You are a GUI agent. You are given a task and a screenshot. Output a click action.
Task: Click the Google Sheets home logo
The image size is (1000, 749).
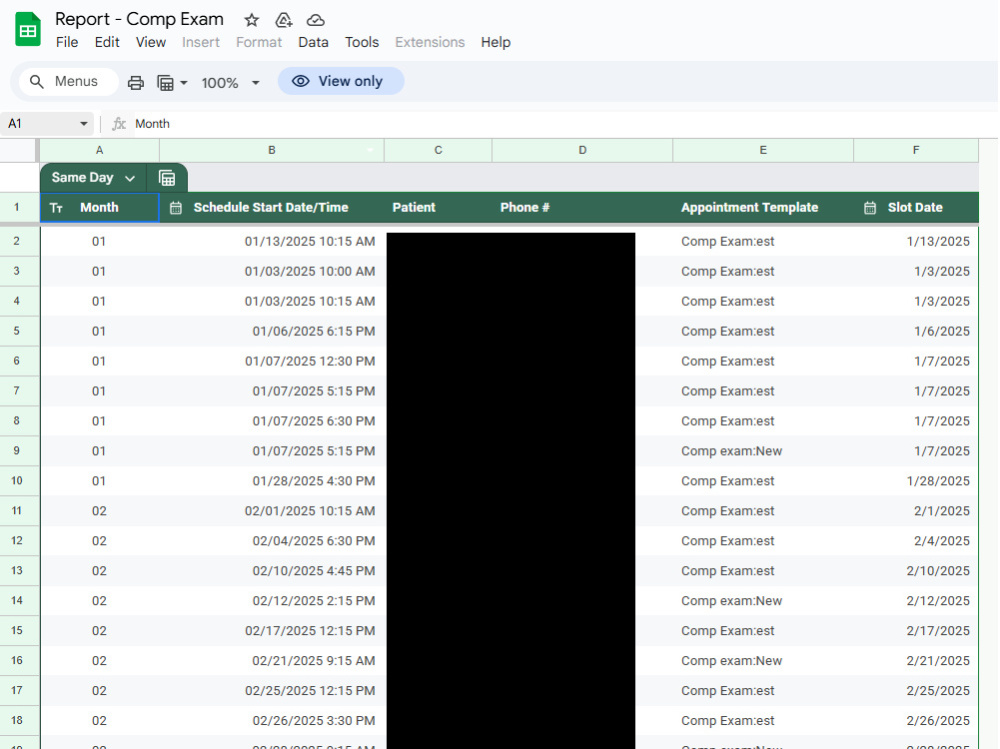pos(28,29)
